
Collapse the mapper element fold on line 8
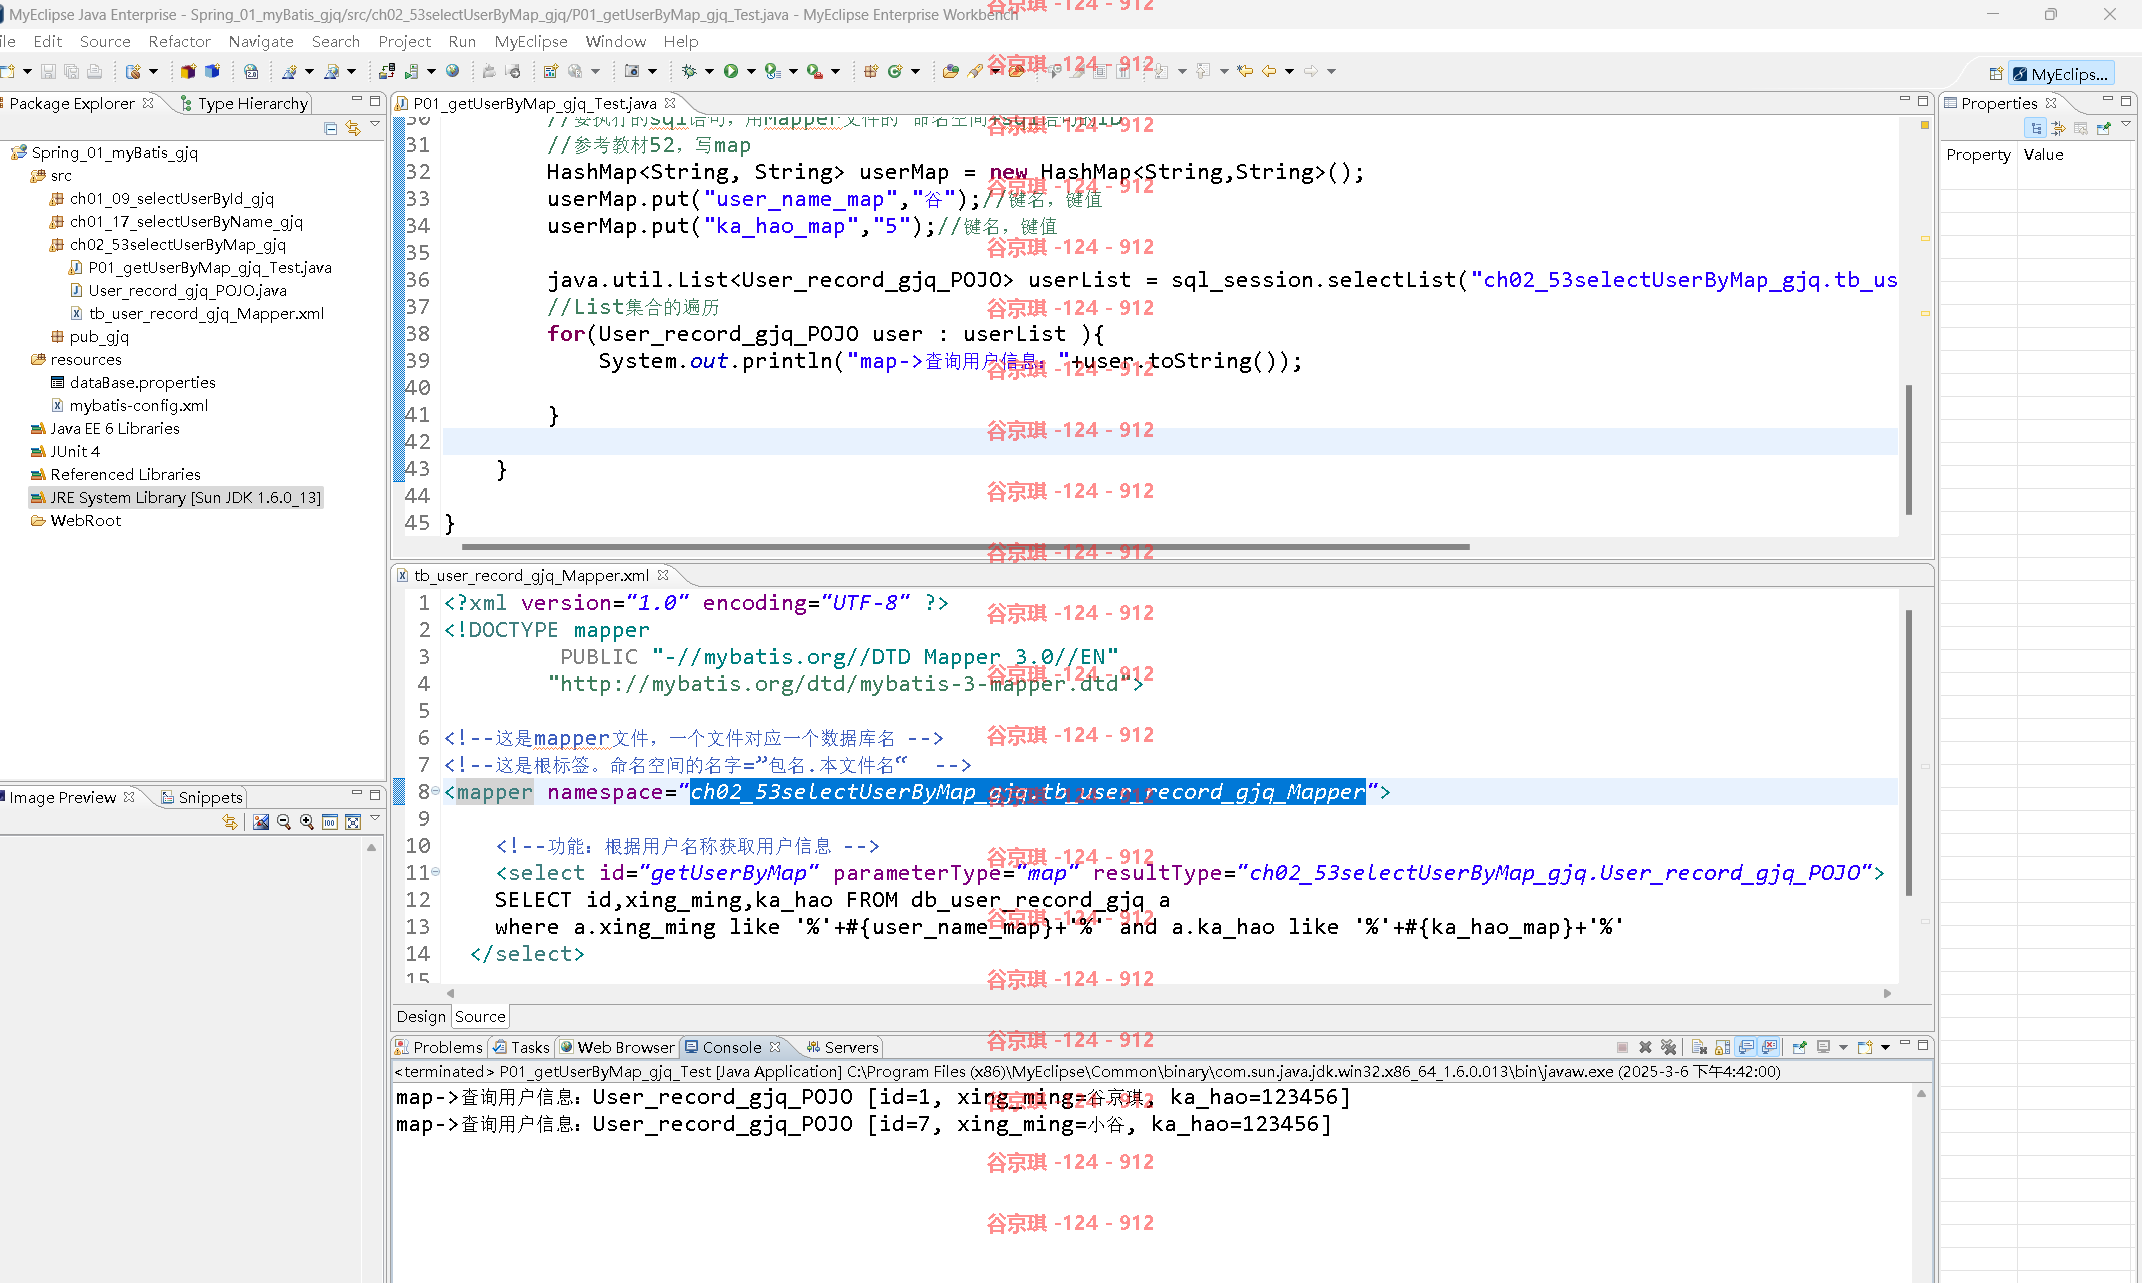[436, 791]
